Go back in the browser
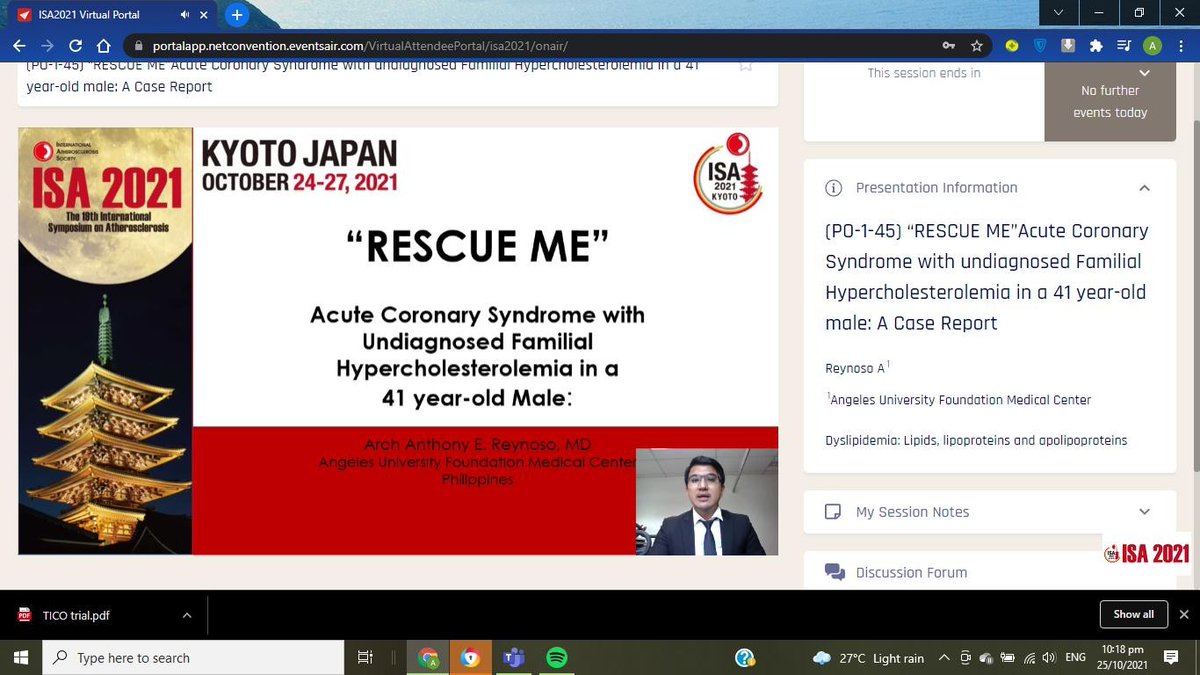The width and height of the screenshot is (1200, 675). [x=20, y=46]
